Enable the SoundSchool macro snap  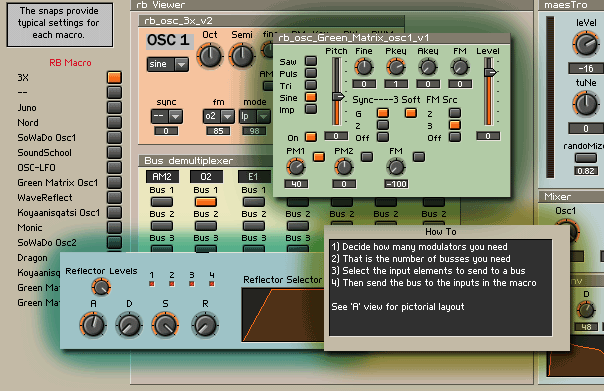coord(114,153)
